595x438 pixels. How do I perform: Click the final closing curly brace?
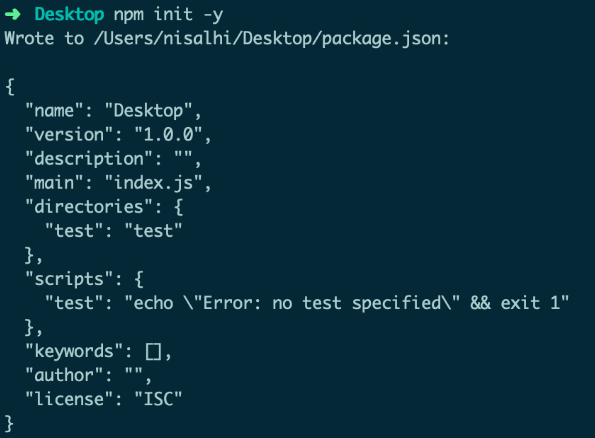coord(9,423)
